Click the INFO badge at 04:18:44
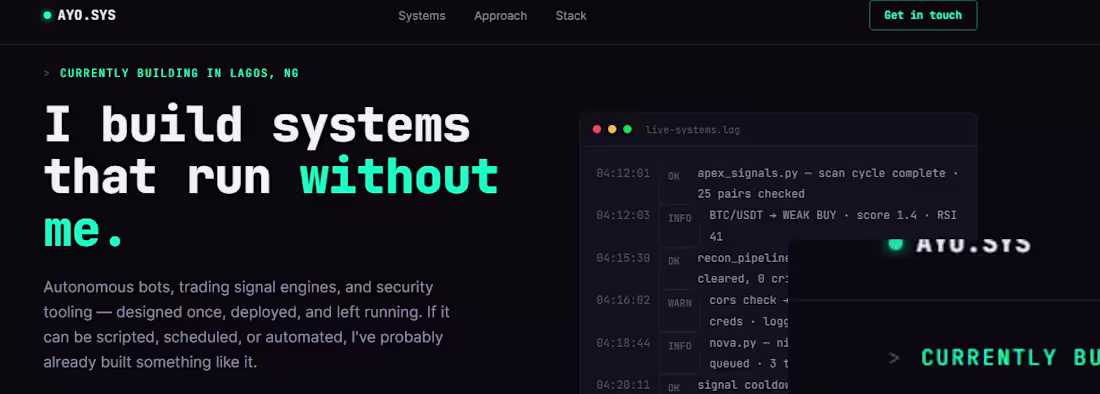Image resolution: width=1100 pixels, height=394 pixels. pyautogui.click(x=680, y=346)
